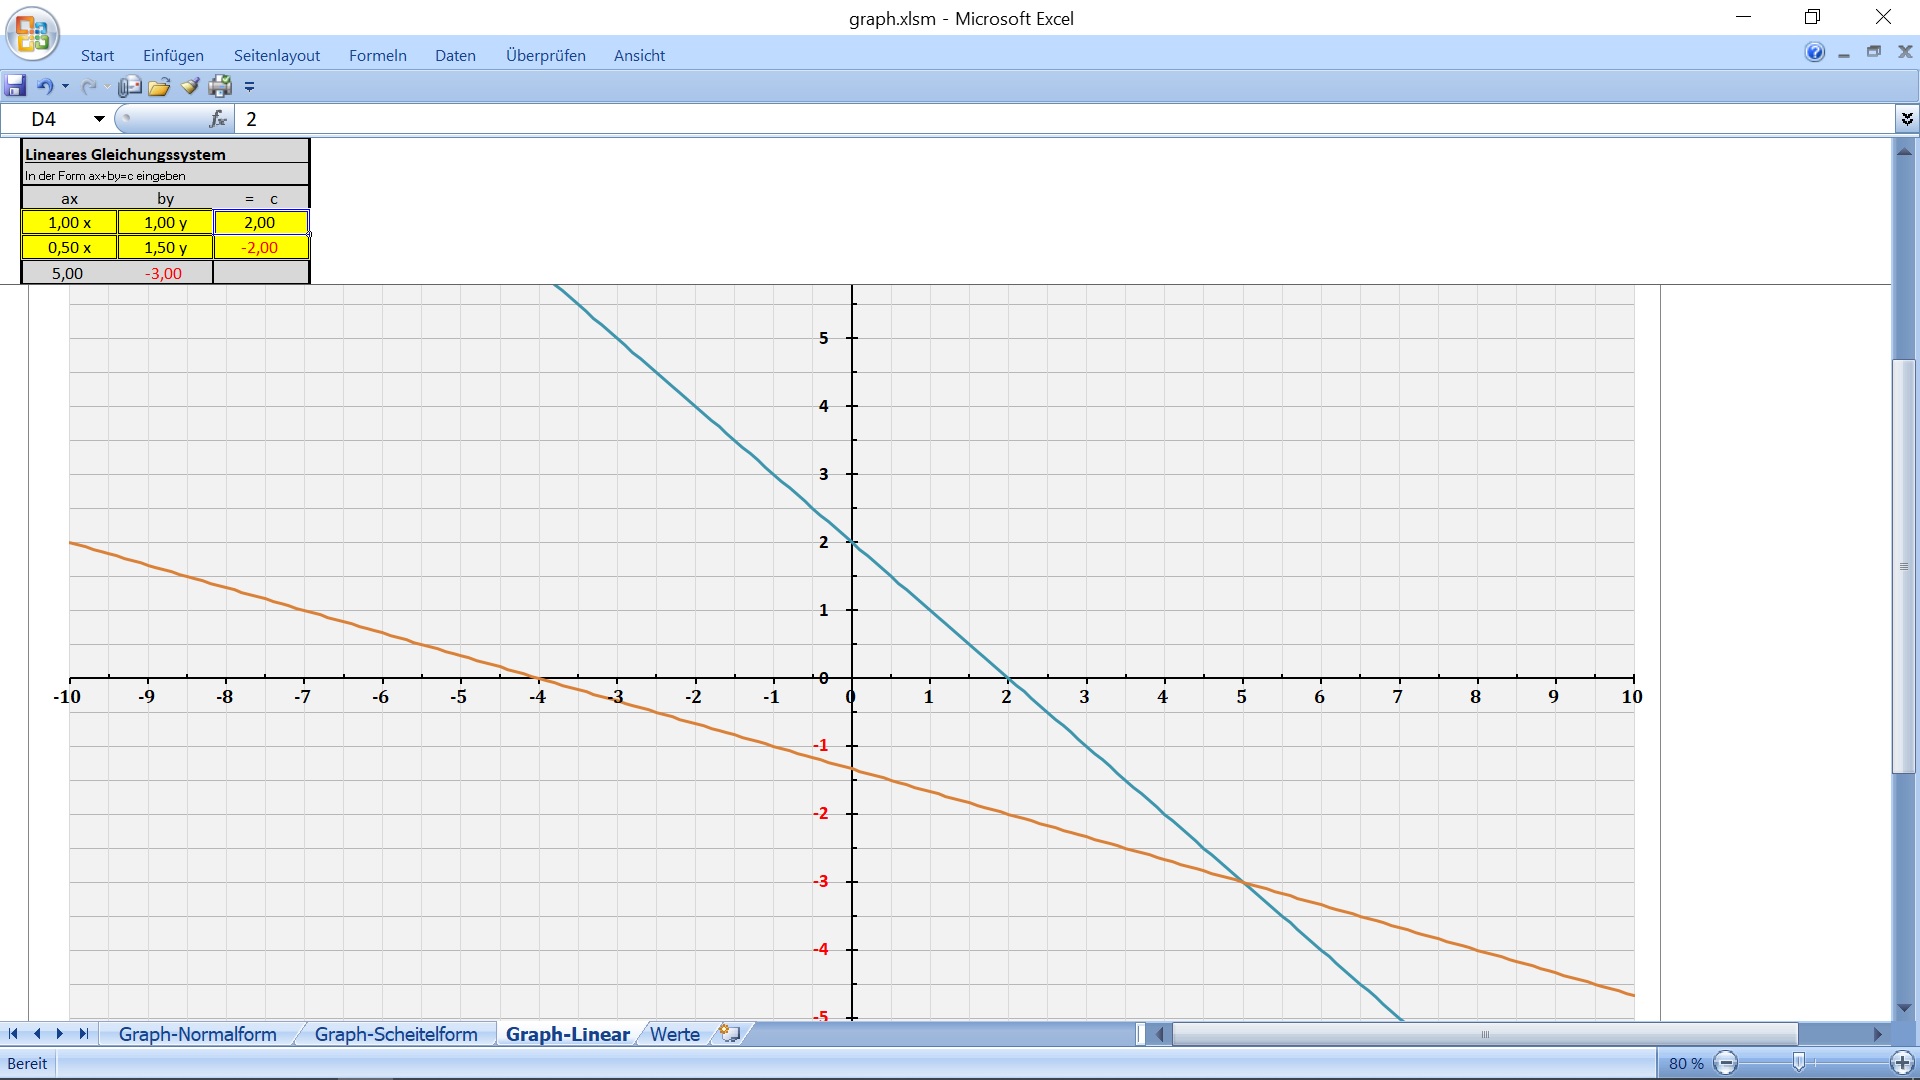The image size is (1920, 1080).
Task: Insert a new worksheet tab
Action: pyautogui.click(x=730, y=1034)
